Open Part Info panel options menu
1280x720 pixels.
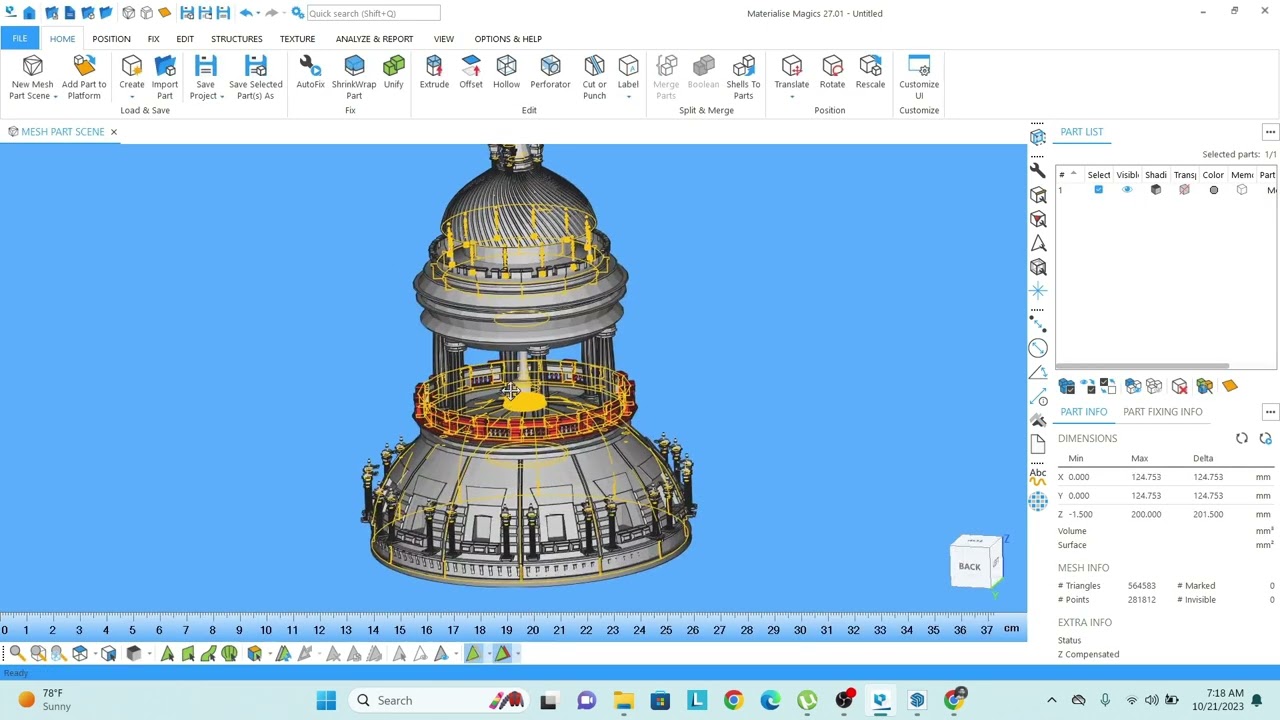click(x=1270, y=412)
